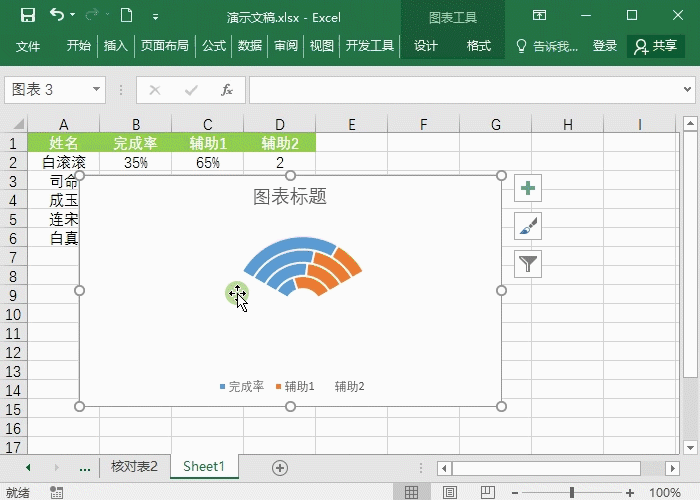Switch to Normal view icon
700x500 pixels.
tap(412, 492)
